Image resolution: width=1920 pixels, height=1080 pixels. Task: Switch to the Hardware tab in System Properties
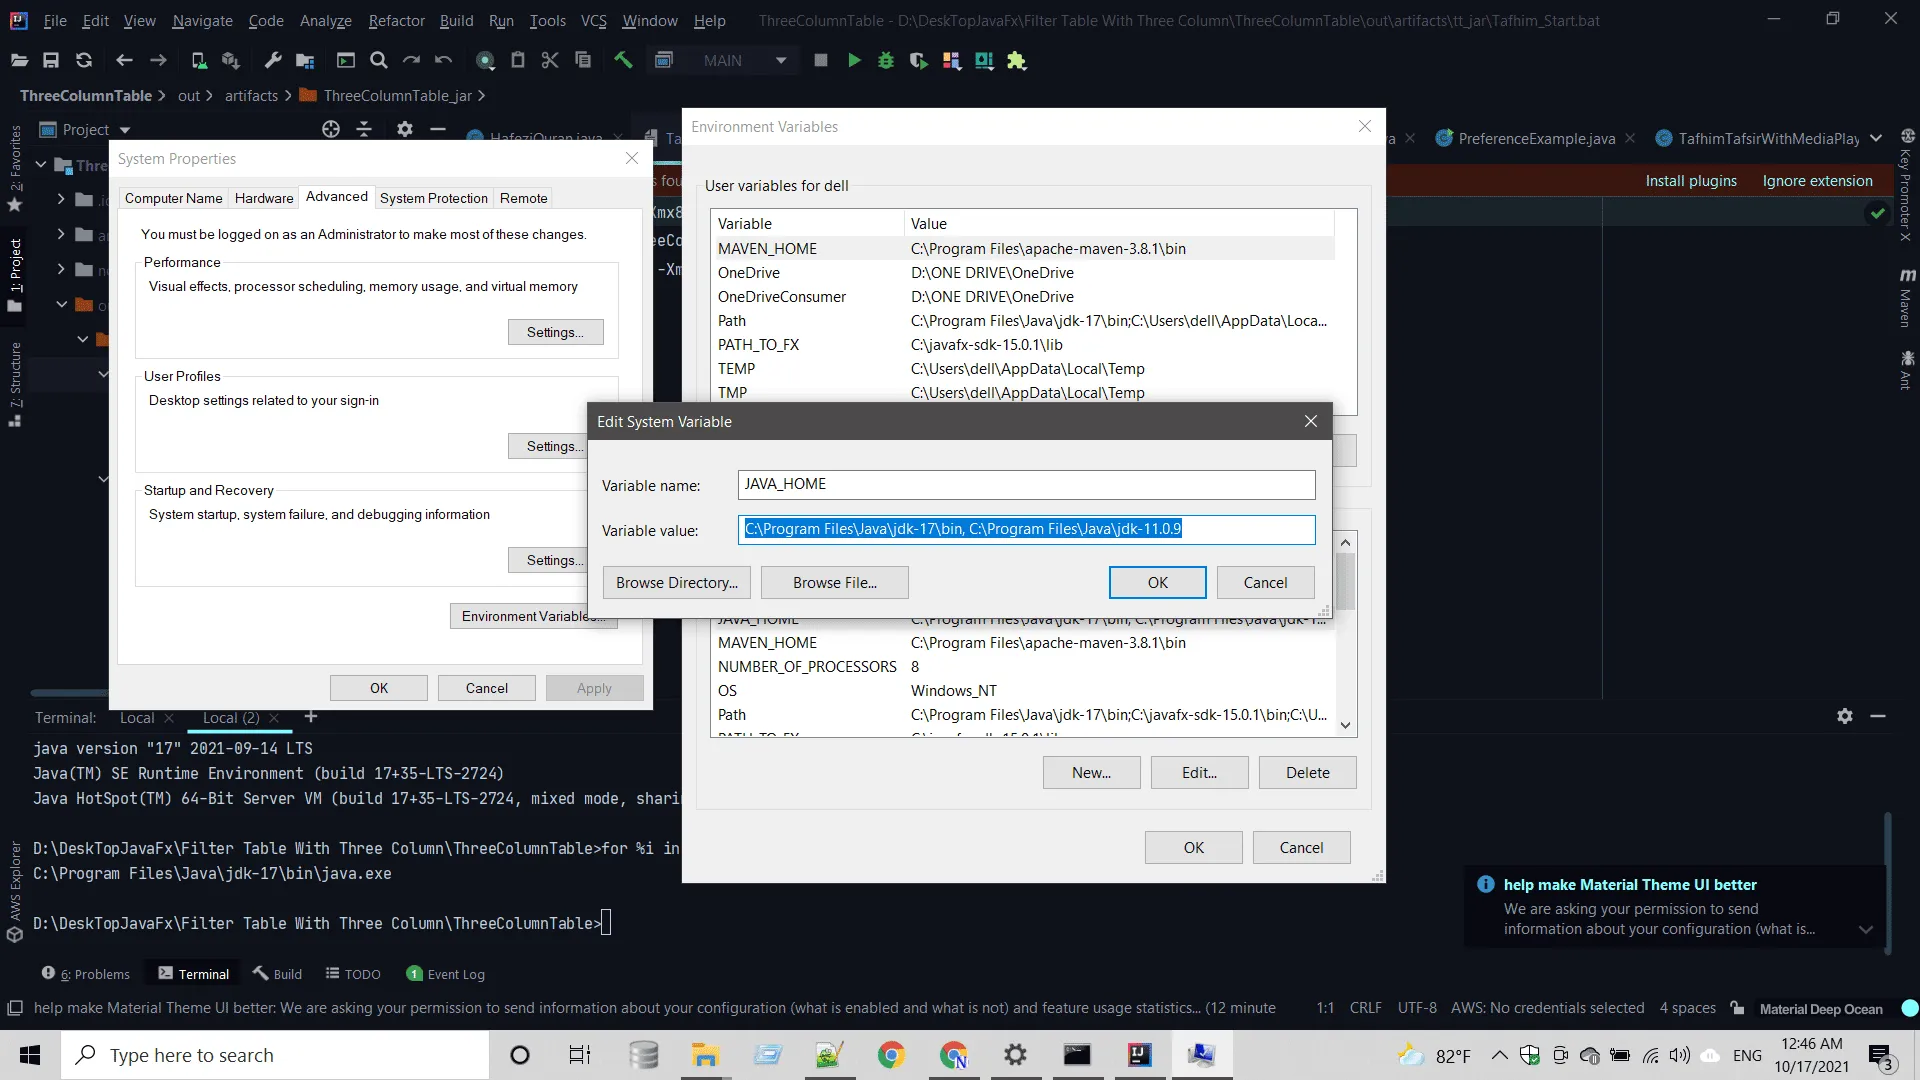(x=264, y=198)
